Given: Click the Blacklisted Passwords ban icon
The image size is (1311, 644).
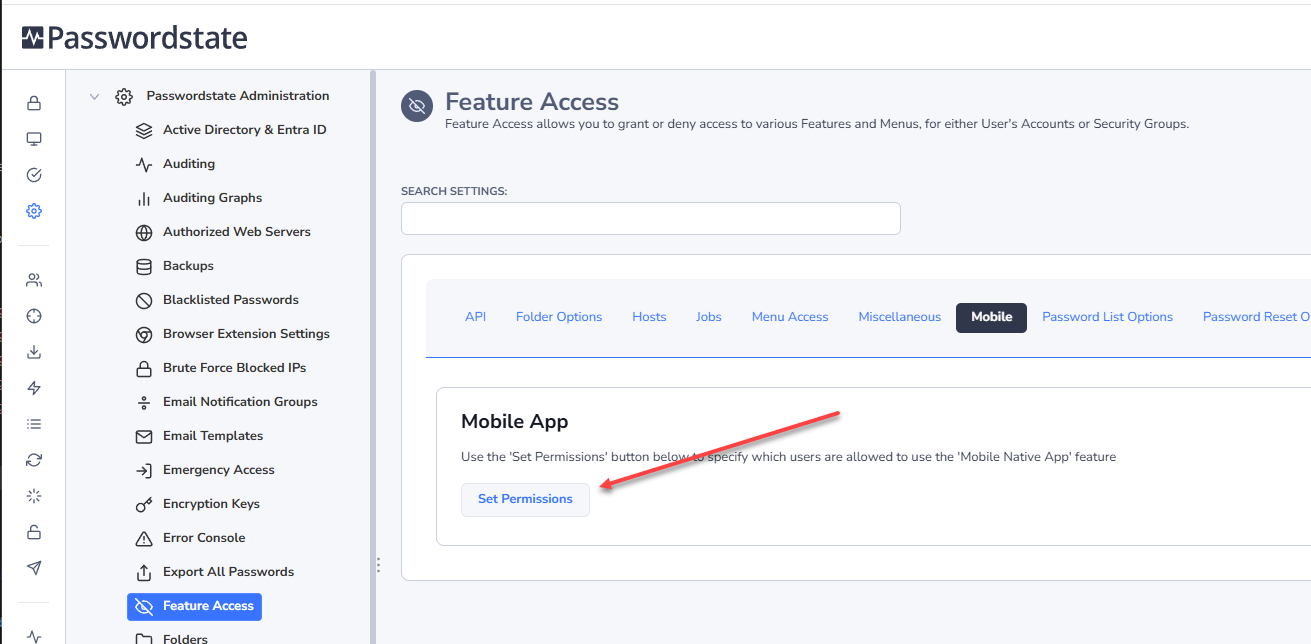Looking at the screenshot, I should click(x=144, y=300).
